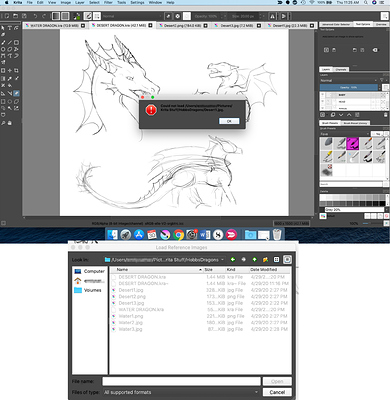Select the Color Picker eyedropper tool
The width and height of the screenshot is (390, 400).
point(10,79)
